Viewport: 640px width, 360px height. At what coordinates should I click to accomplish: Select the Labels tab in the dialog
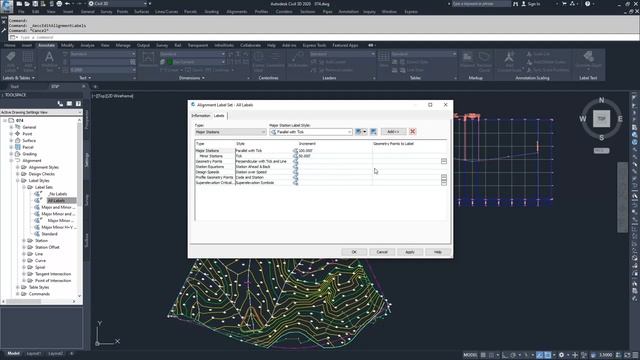[219, 116]
